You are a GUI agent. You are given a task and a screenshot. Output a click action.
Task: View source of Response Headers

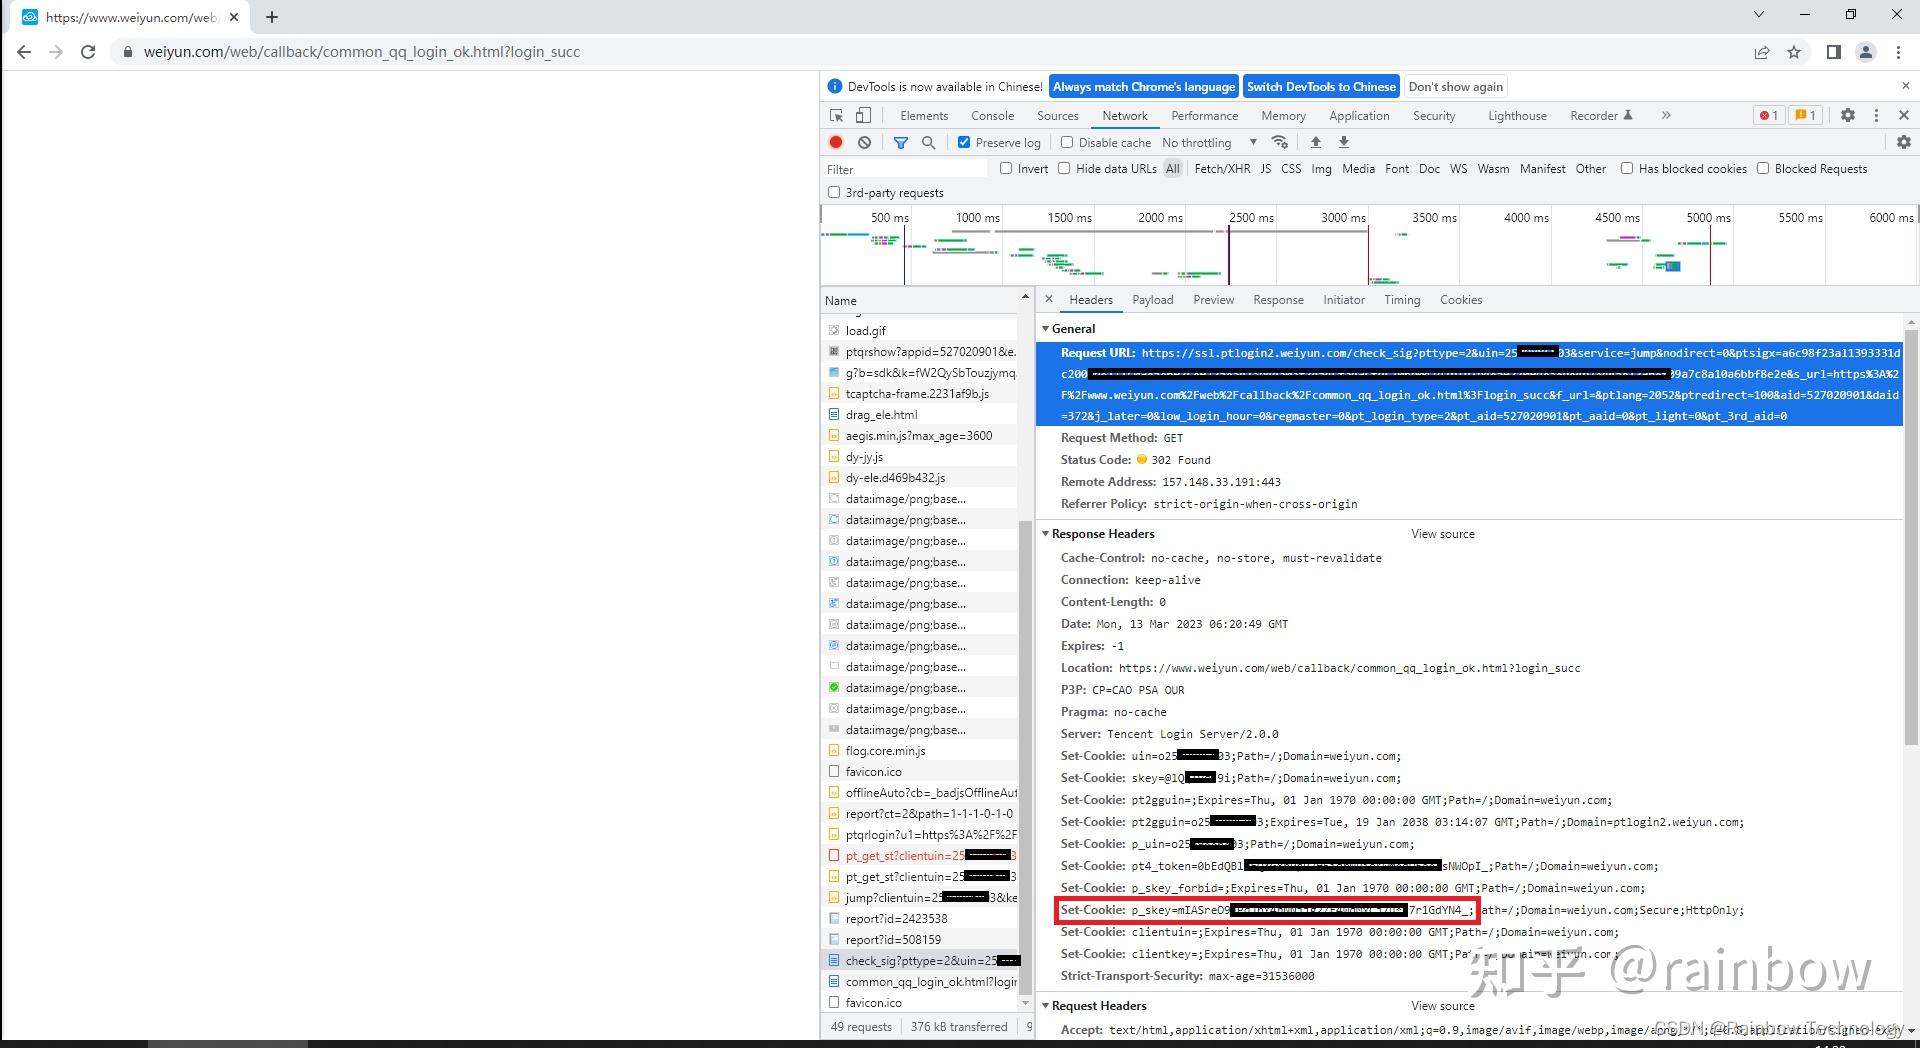1442,533
